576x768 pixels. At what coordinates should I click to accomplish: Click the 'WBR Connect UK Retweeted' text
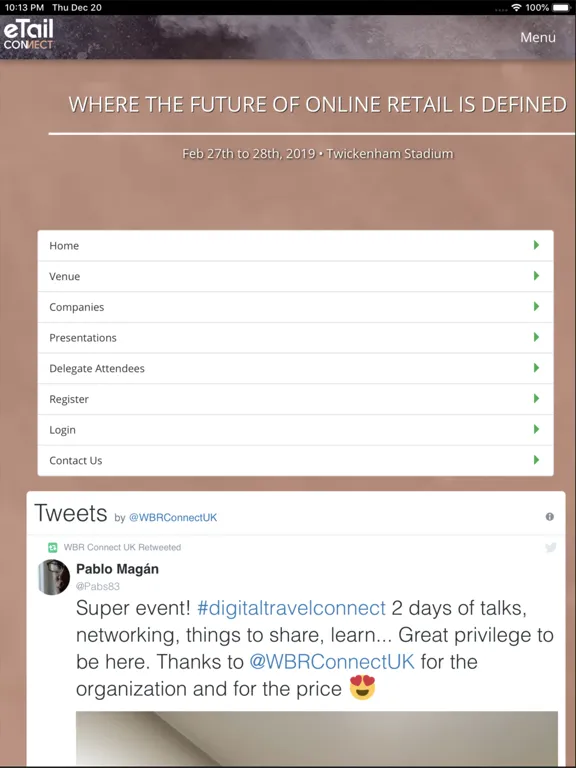pyautogui.click(x=122, y=548)
